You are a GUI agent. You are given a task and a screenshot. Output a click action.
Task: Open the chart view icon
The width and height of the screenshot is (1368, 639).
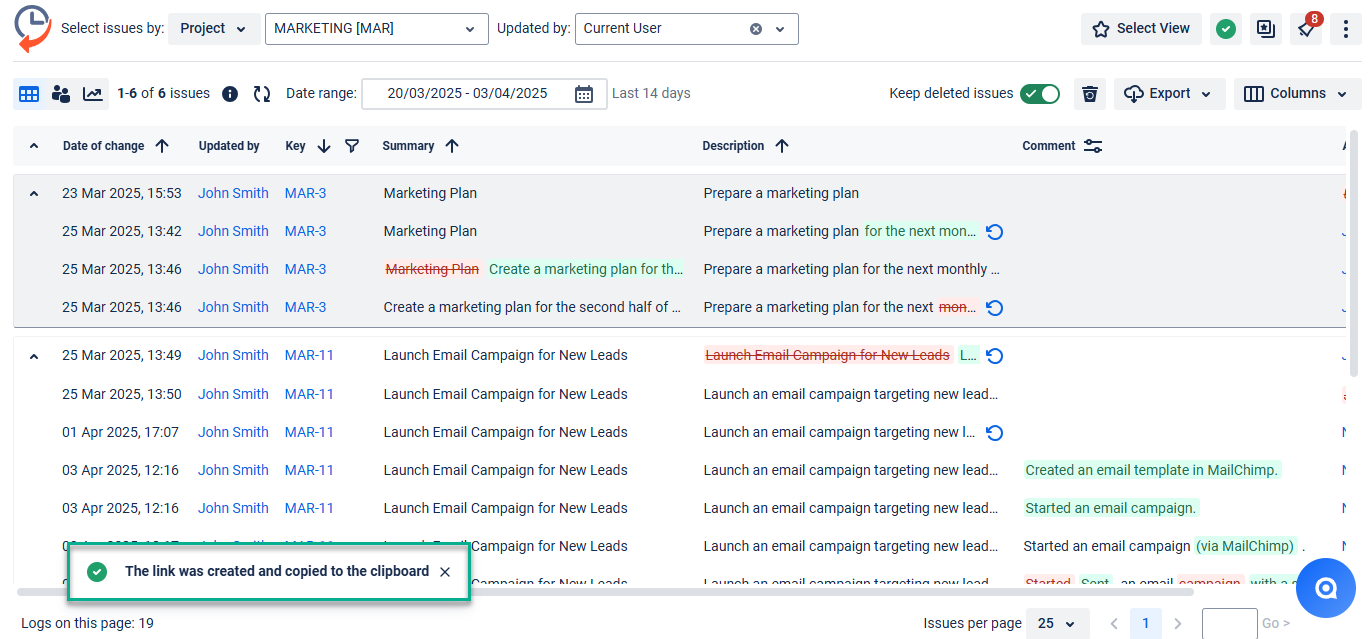click(x=93, y=94)
